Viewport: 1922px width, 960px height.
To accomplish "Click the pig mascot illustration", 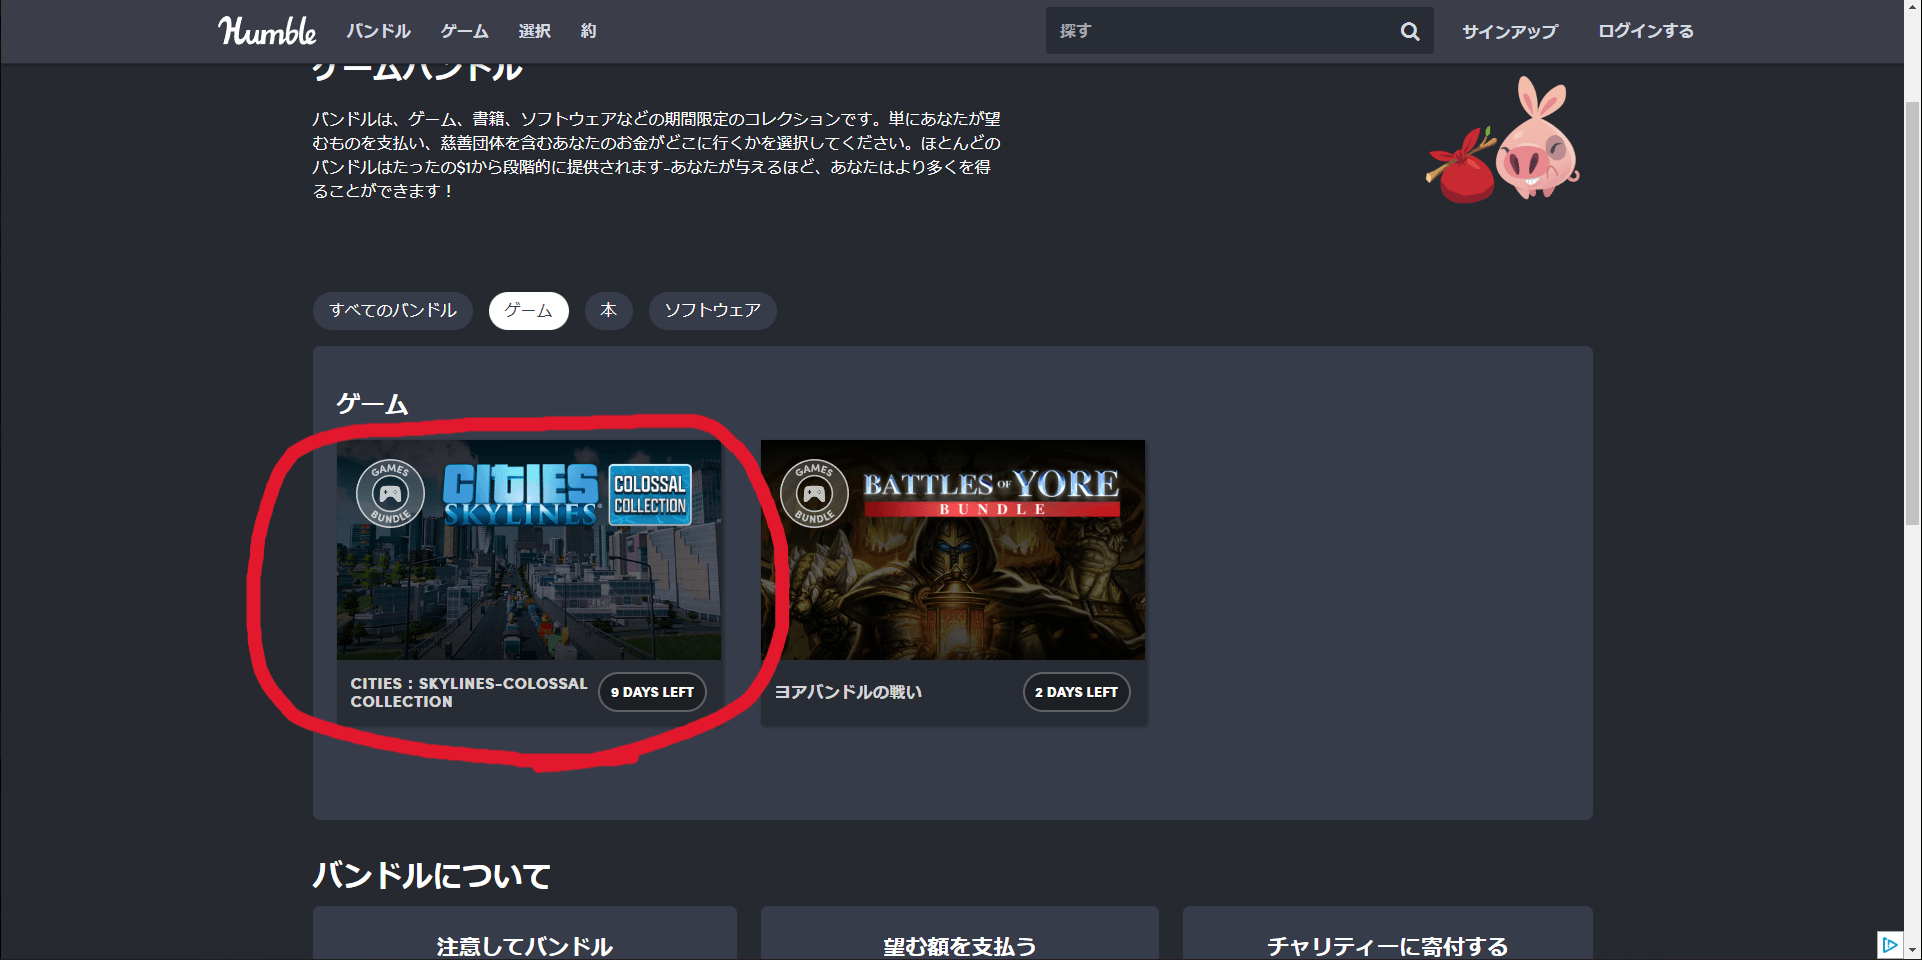I will pos(1503,140).
